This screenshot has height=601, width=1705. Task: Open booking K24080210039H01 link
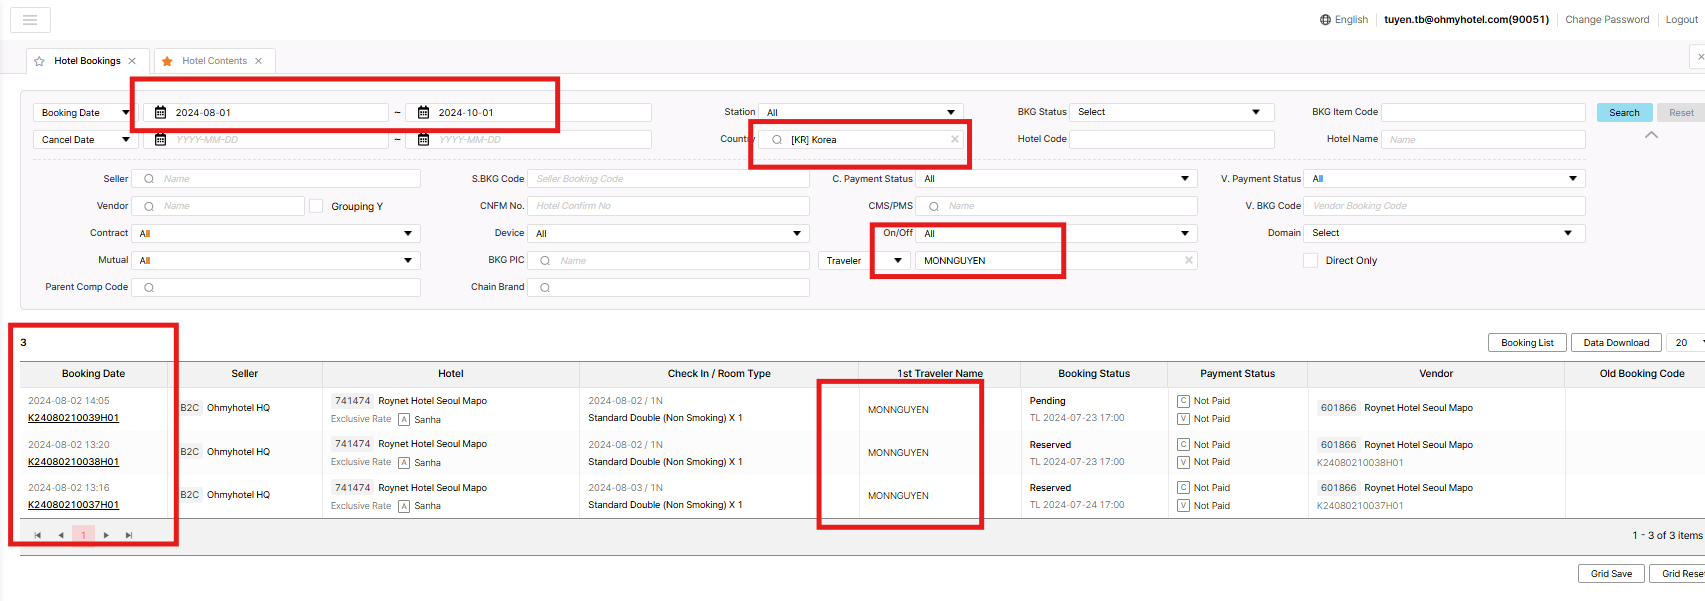pos(73,418)
